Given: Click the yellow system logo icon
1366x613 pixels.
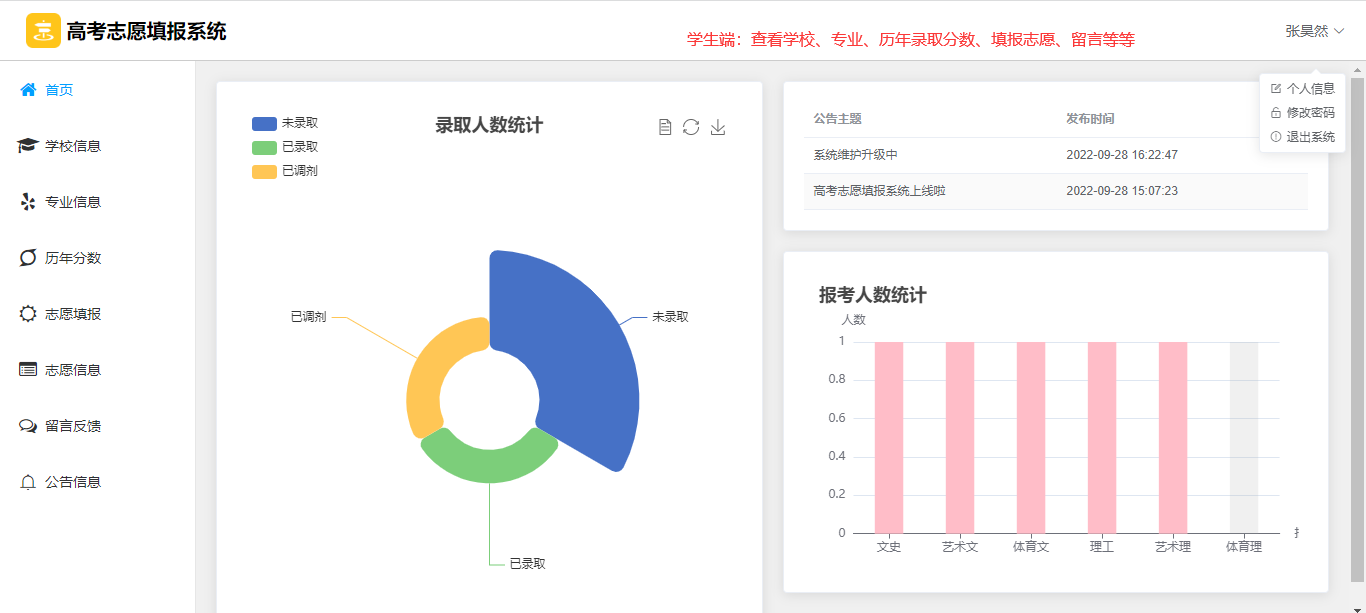Looking at the screenshot, I should click(x=43, y=31).
